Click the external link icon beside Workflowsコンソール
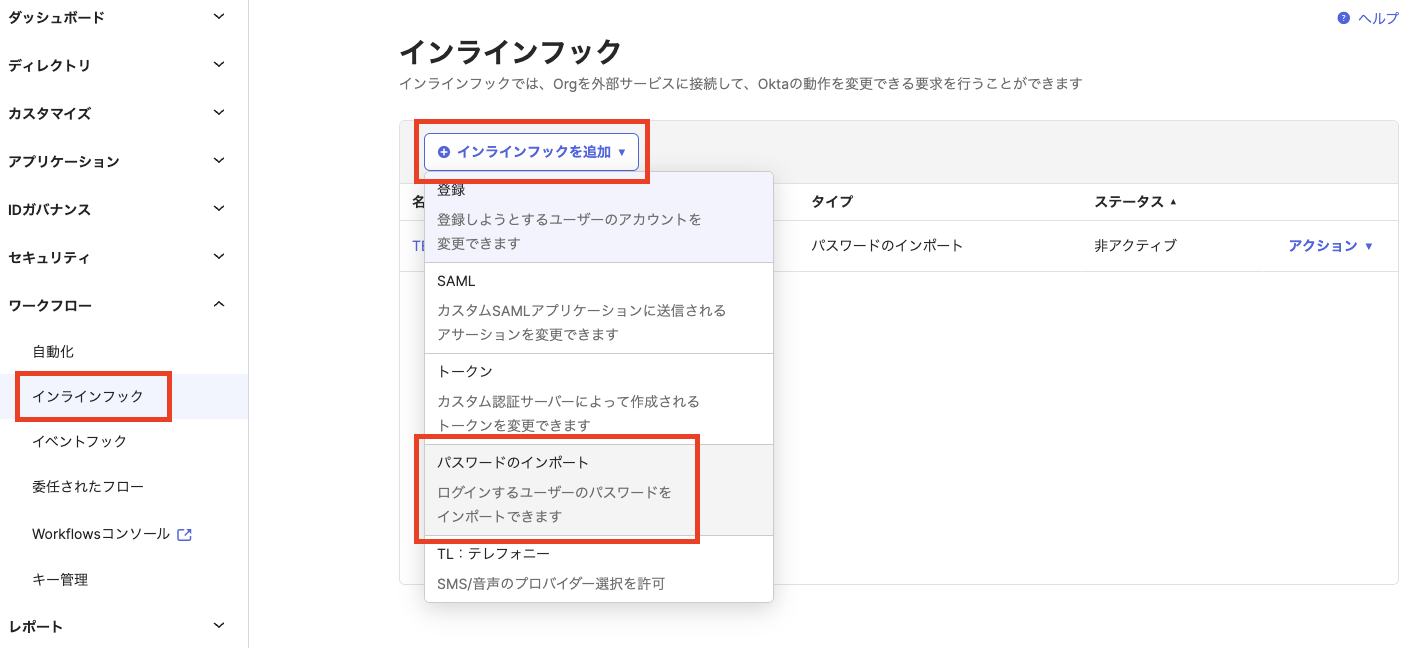This screenshot has width=1424, height=648. point(184,535)
